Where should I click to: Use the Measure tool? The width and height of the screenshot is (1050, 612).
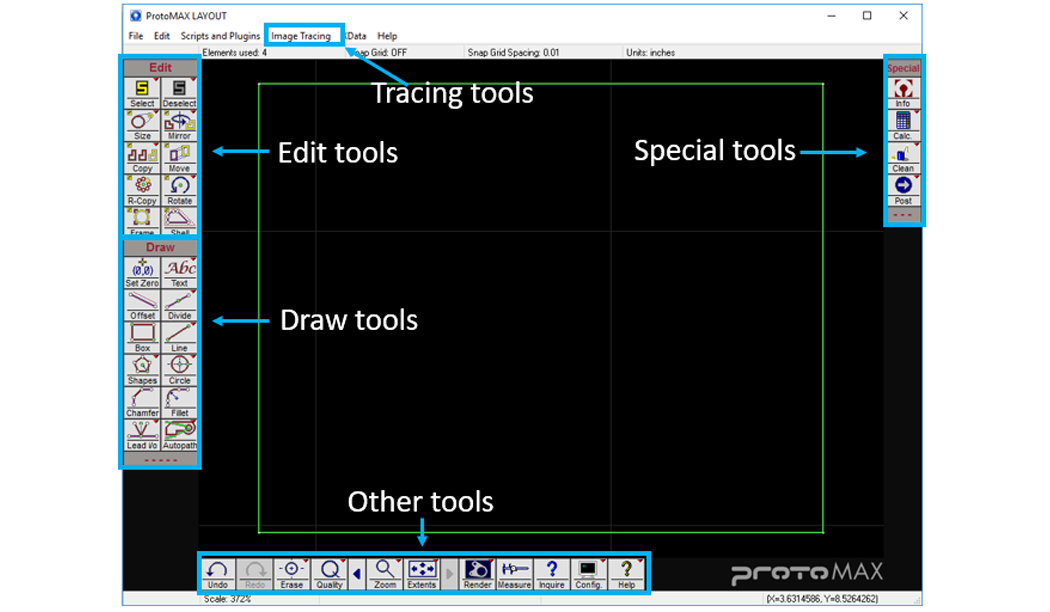(514, 573)
